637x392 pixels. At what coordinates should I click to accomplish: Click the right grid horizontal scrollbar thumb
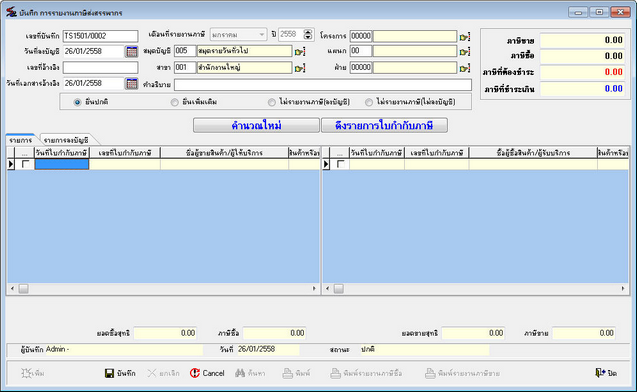pos(339,289)
